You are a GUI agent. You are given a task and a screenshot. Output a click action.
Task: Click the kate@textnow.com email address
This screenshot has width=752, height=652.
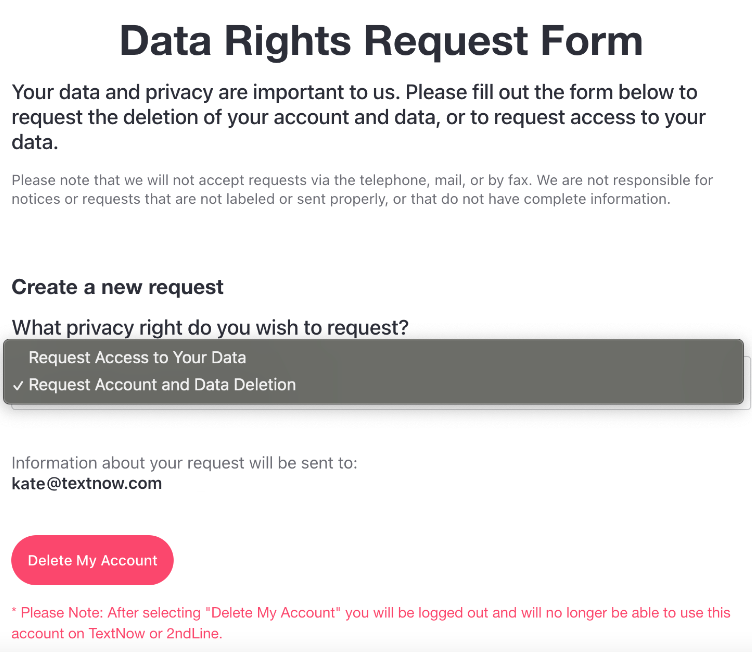point(87,483)
